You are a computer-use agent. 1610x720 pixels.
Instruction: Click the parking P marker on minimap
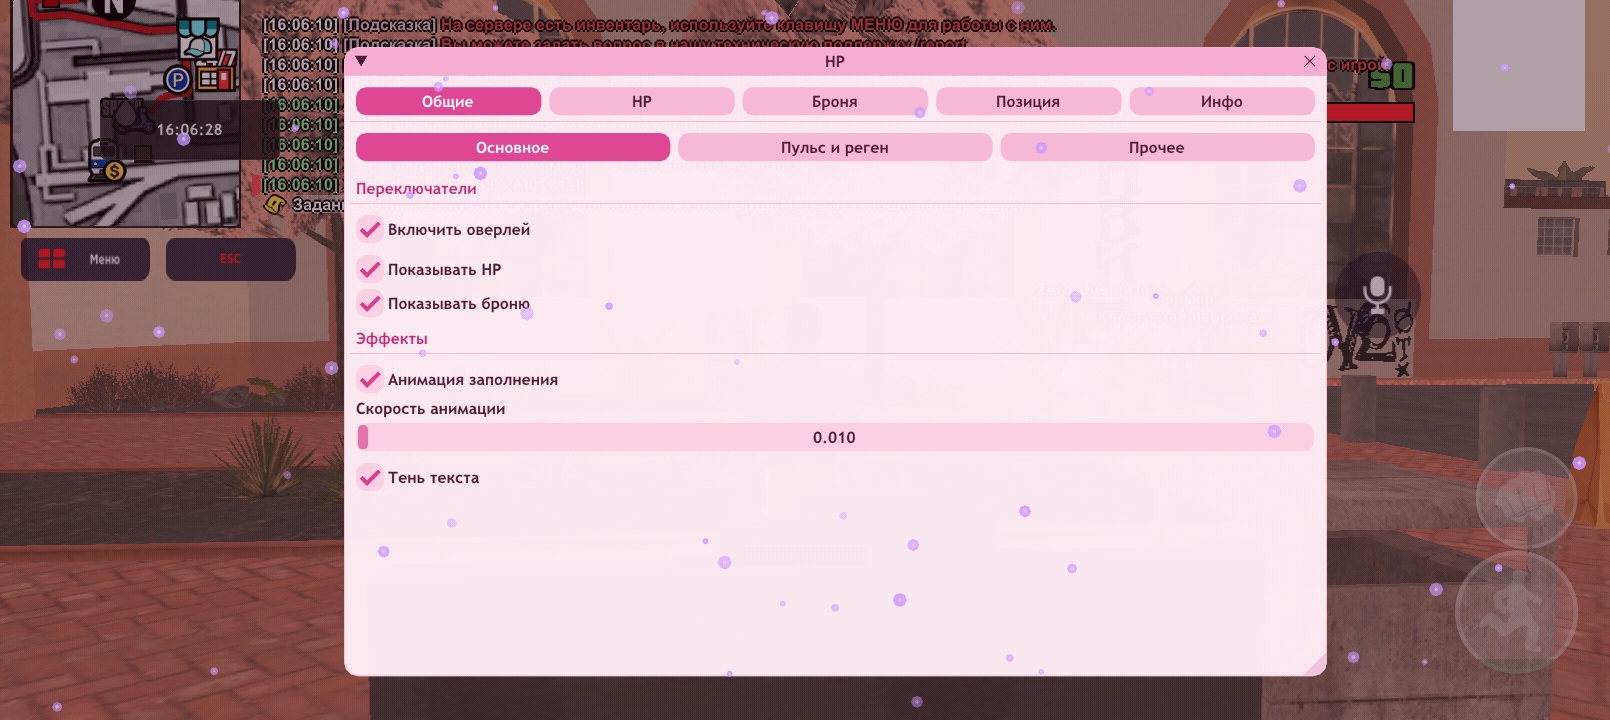pos(178,79)
